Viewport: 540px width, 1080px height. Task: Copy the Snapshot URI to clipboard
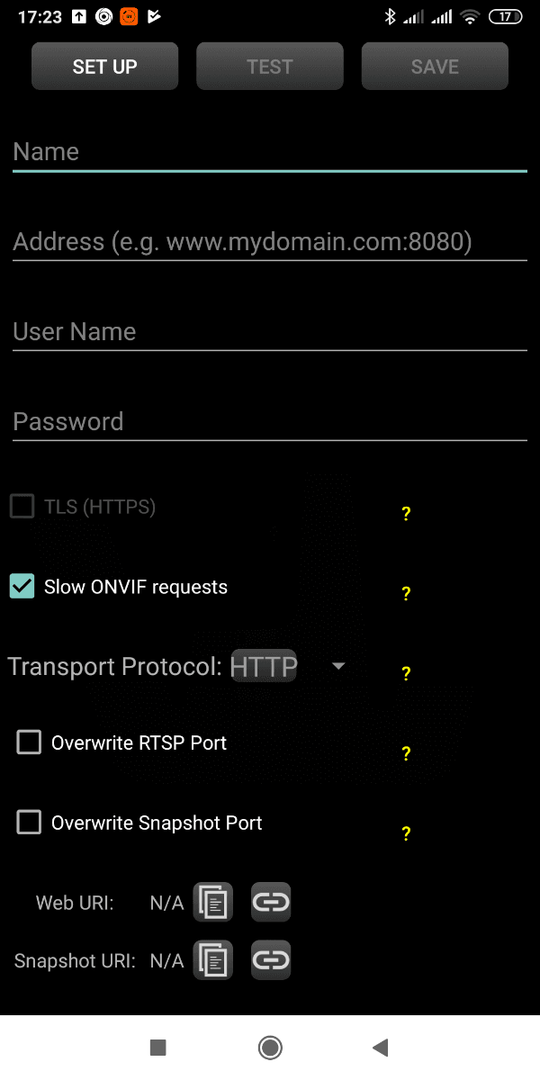click(x=213, y=959)
